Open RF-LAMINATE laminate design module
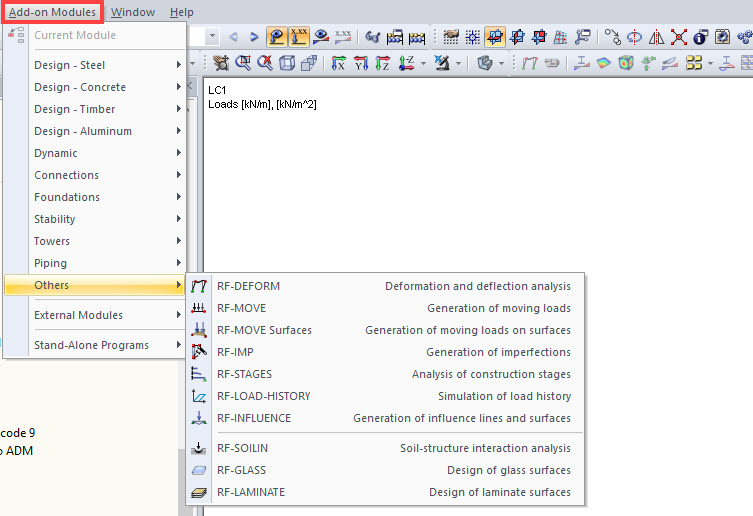 385,492
